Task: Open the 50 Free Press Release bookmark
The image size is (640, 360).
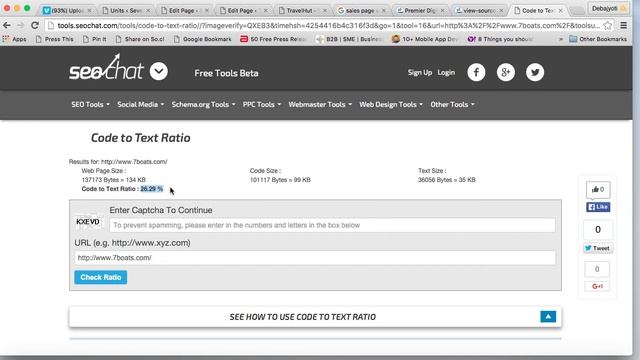Action: [x=273, y=39]
